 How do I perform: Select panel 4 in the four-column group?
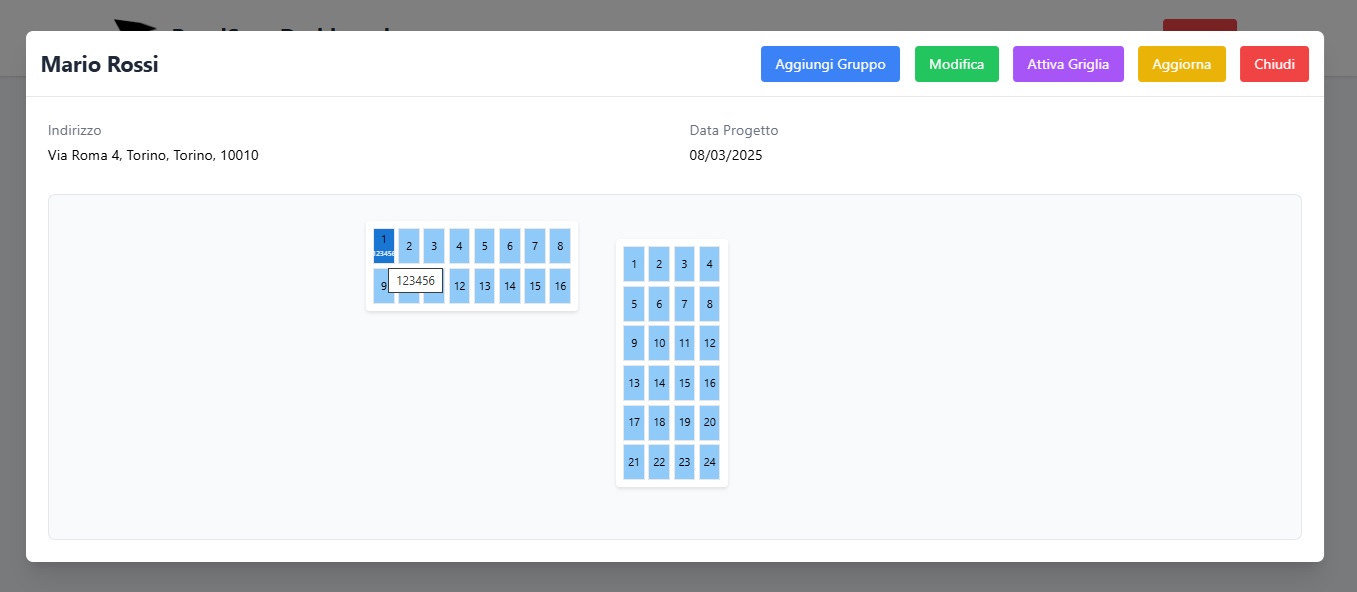point(709,264)
